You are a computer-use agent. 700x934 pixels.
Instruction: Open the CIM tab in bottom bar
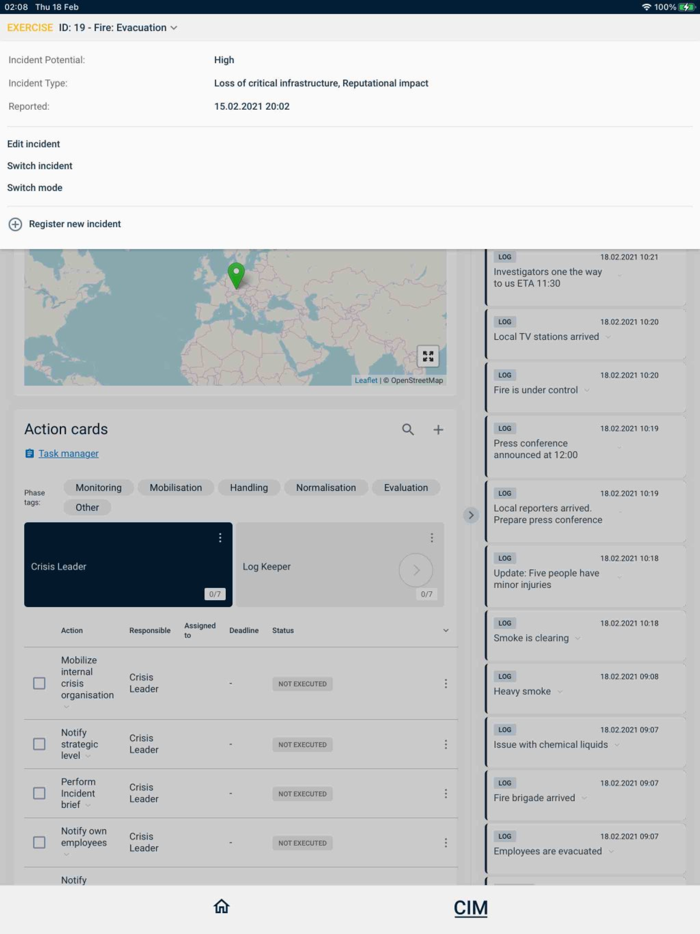pyautogui.click(x=470, y=908)
